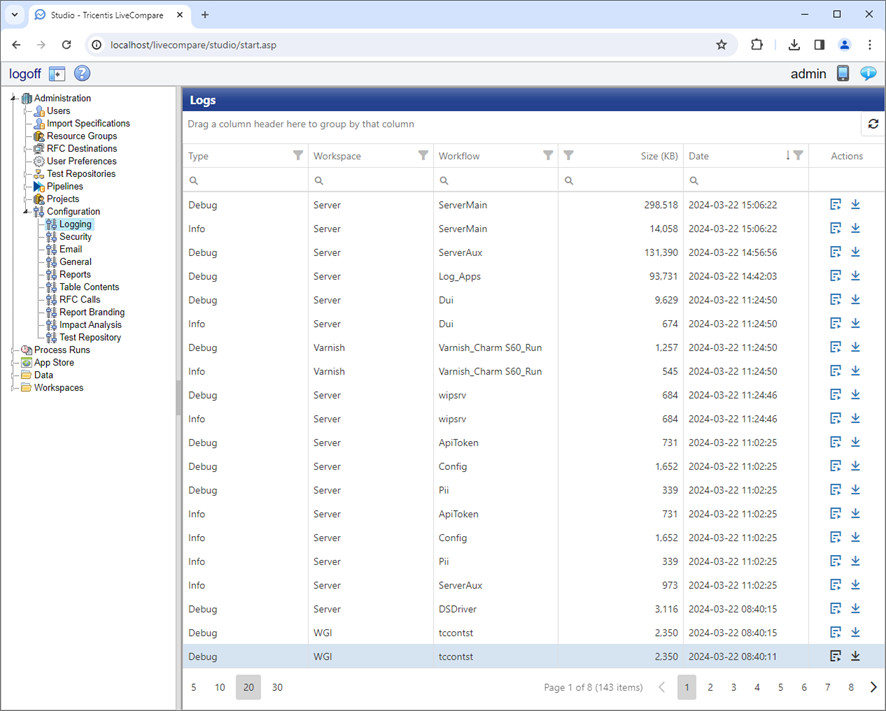Click the Type column filter icon

pos(297,156)
